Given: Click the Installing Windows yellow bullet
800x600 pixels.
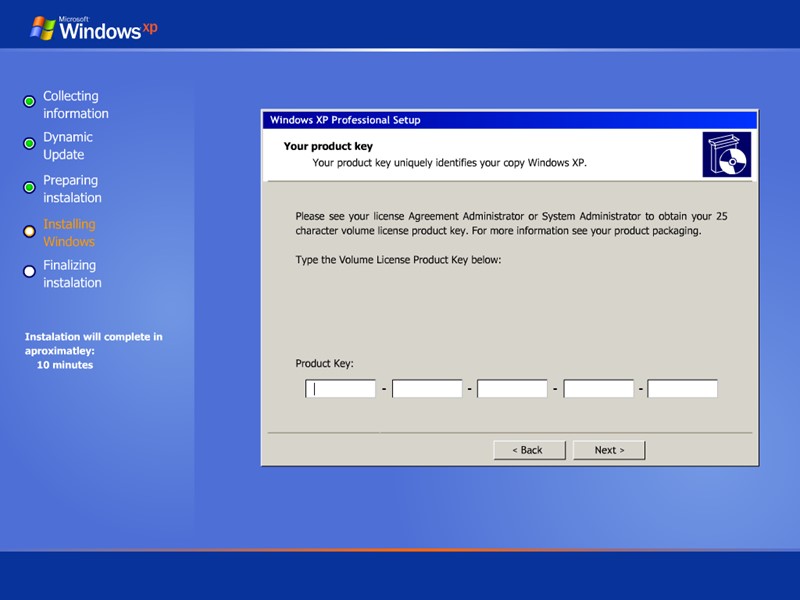Looking at the screenshot, I should tap(30, 231).
